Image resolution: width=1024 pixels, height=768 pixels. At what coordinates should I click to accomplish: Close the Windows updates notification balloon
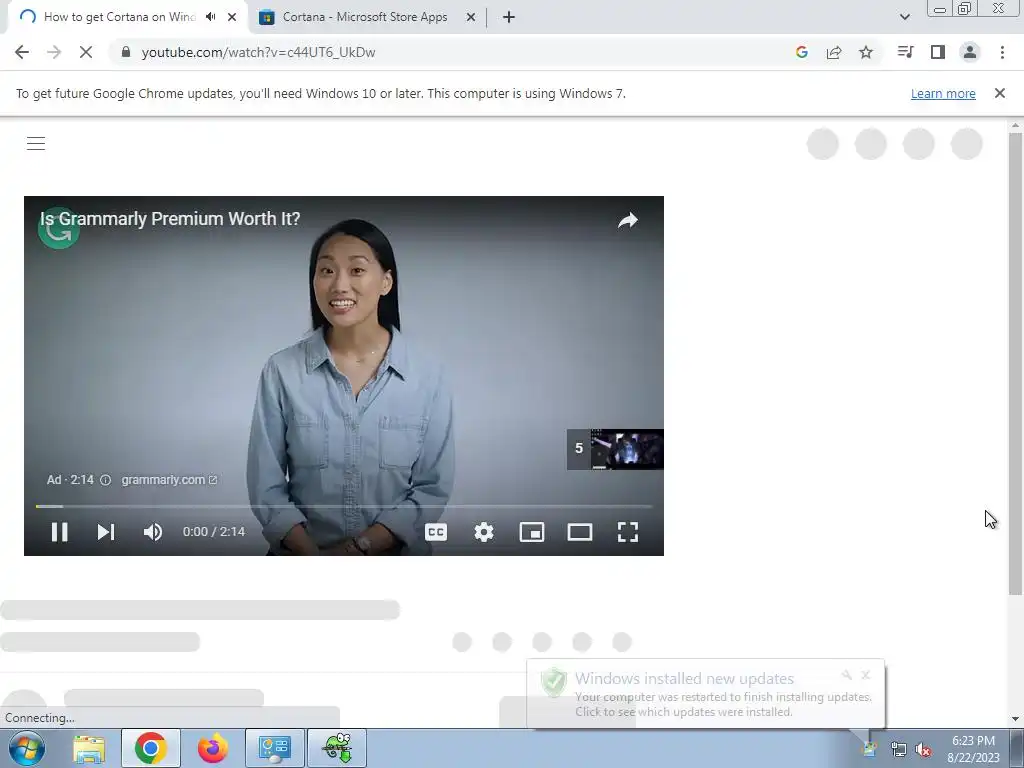point(866,675)
